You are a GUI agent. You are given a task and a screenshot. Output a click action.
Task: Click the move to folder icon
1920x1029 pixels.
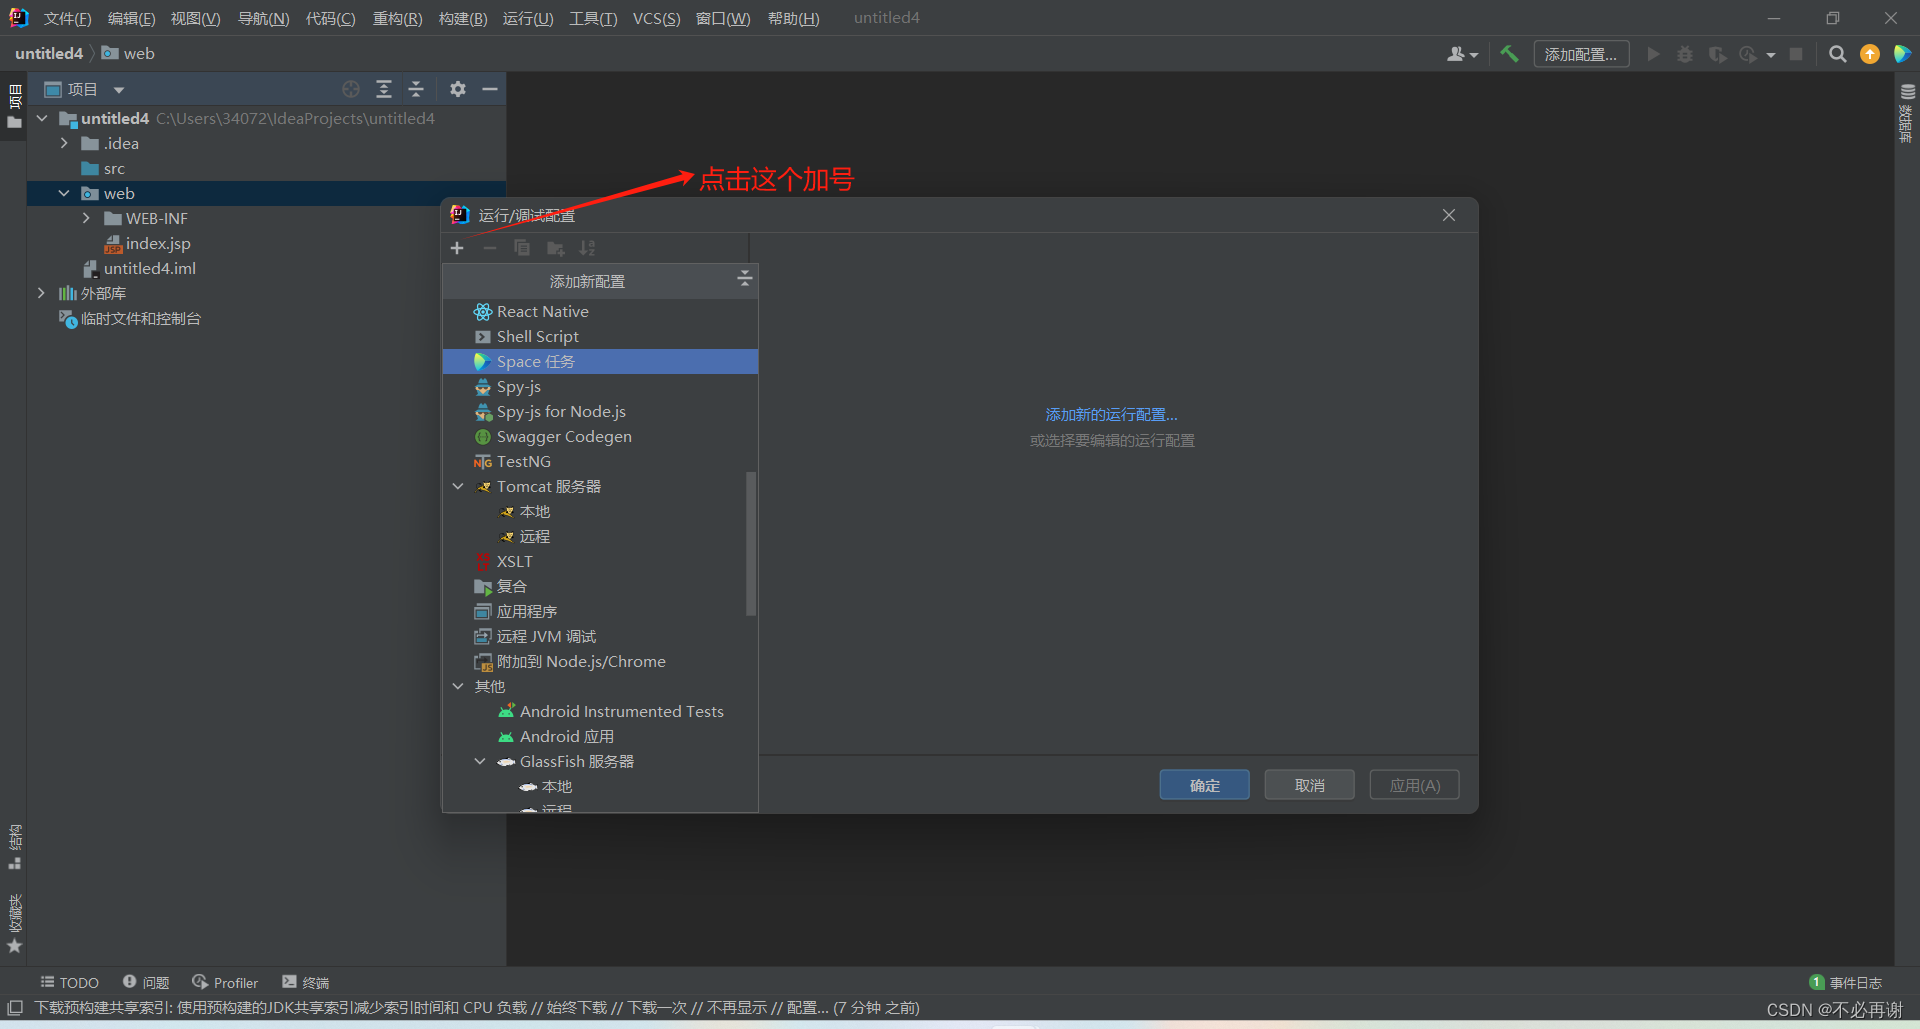pos(556,248)
